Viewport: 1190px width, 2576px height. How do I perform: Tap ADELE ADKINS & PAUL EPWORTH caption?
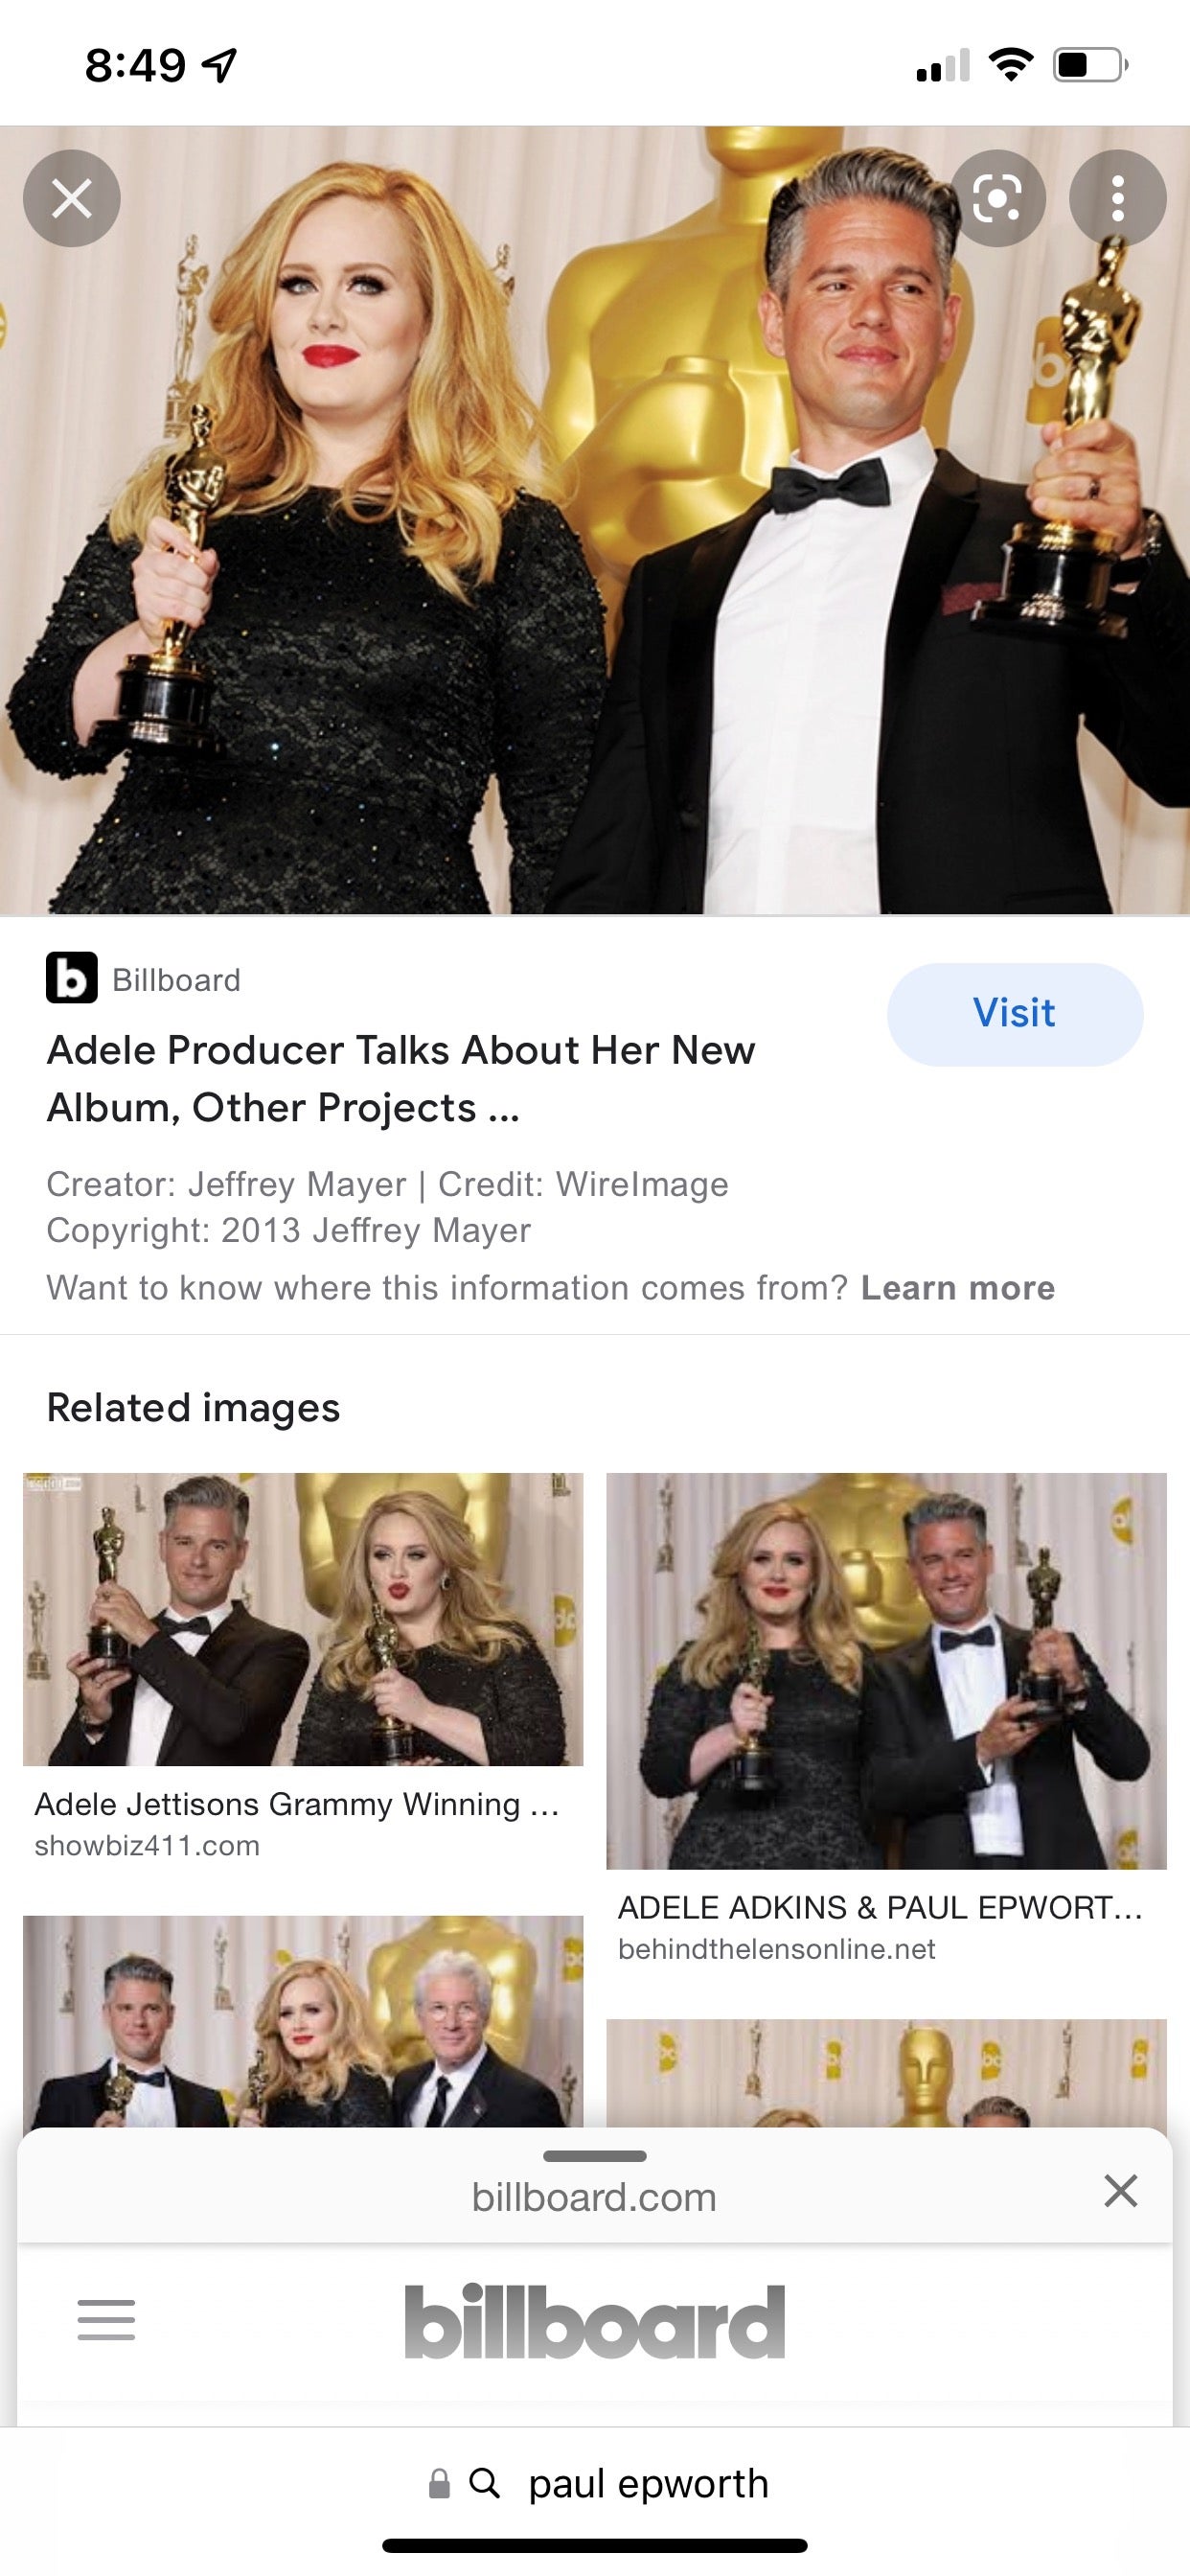(880, 1907)
